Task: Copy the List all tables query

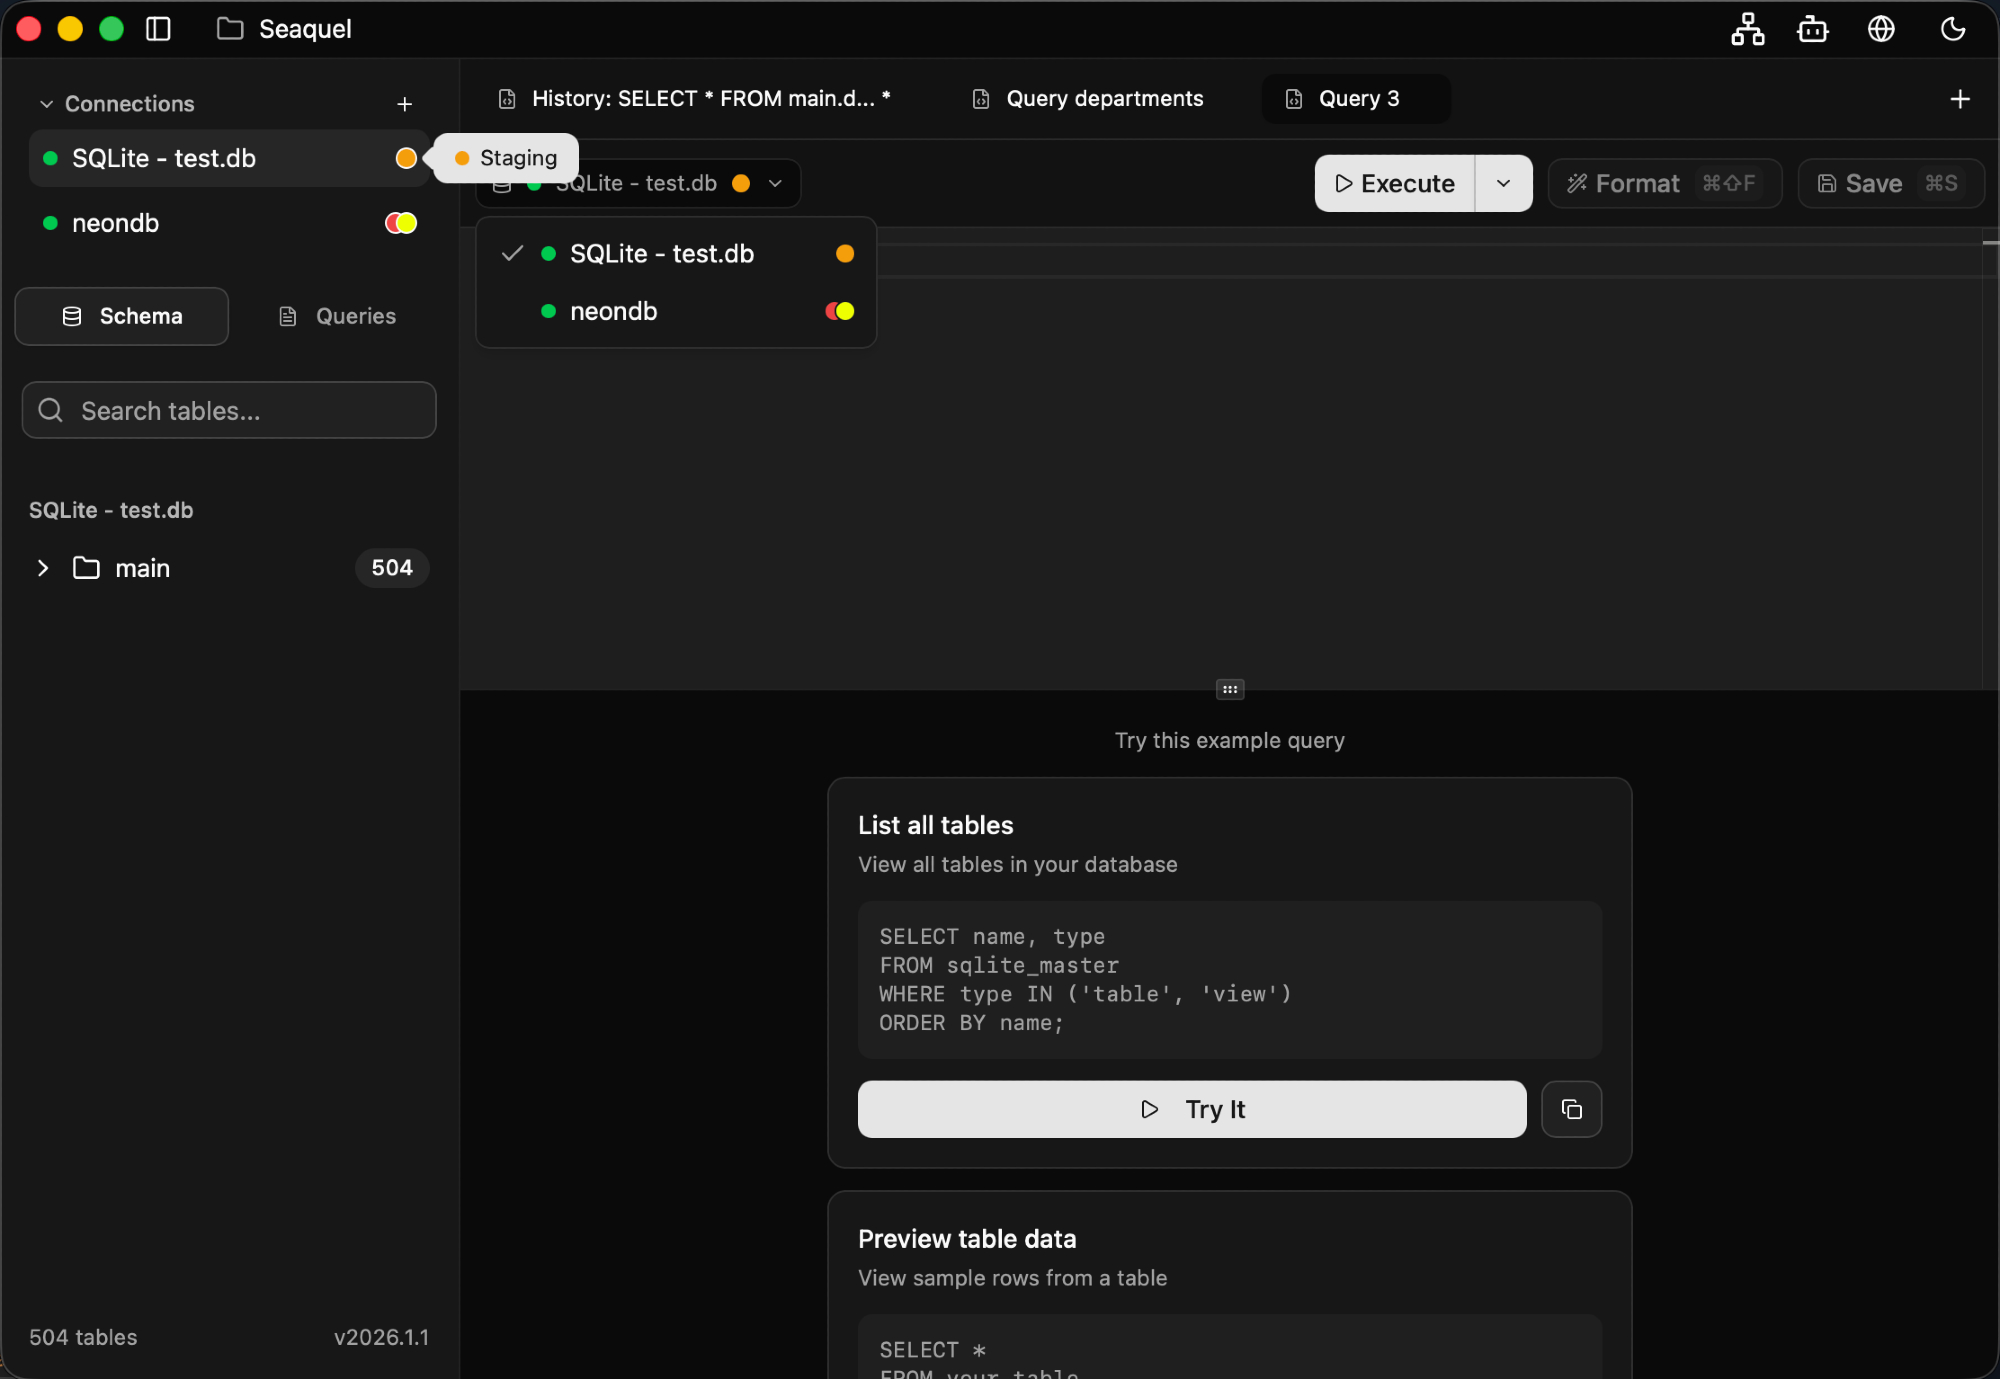Action: (x=1571, y=1109)
